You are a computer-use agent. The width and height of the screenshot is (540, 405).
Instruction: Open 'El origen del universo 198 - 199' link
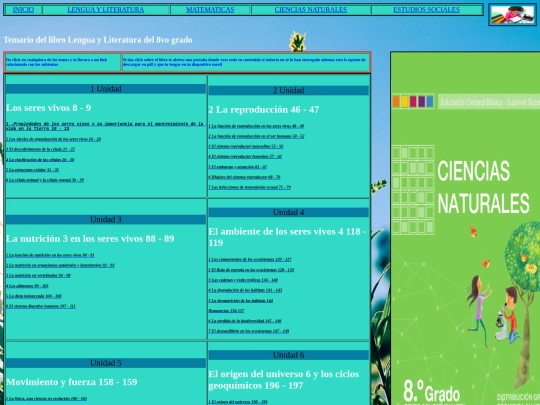click(238, 402)
